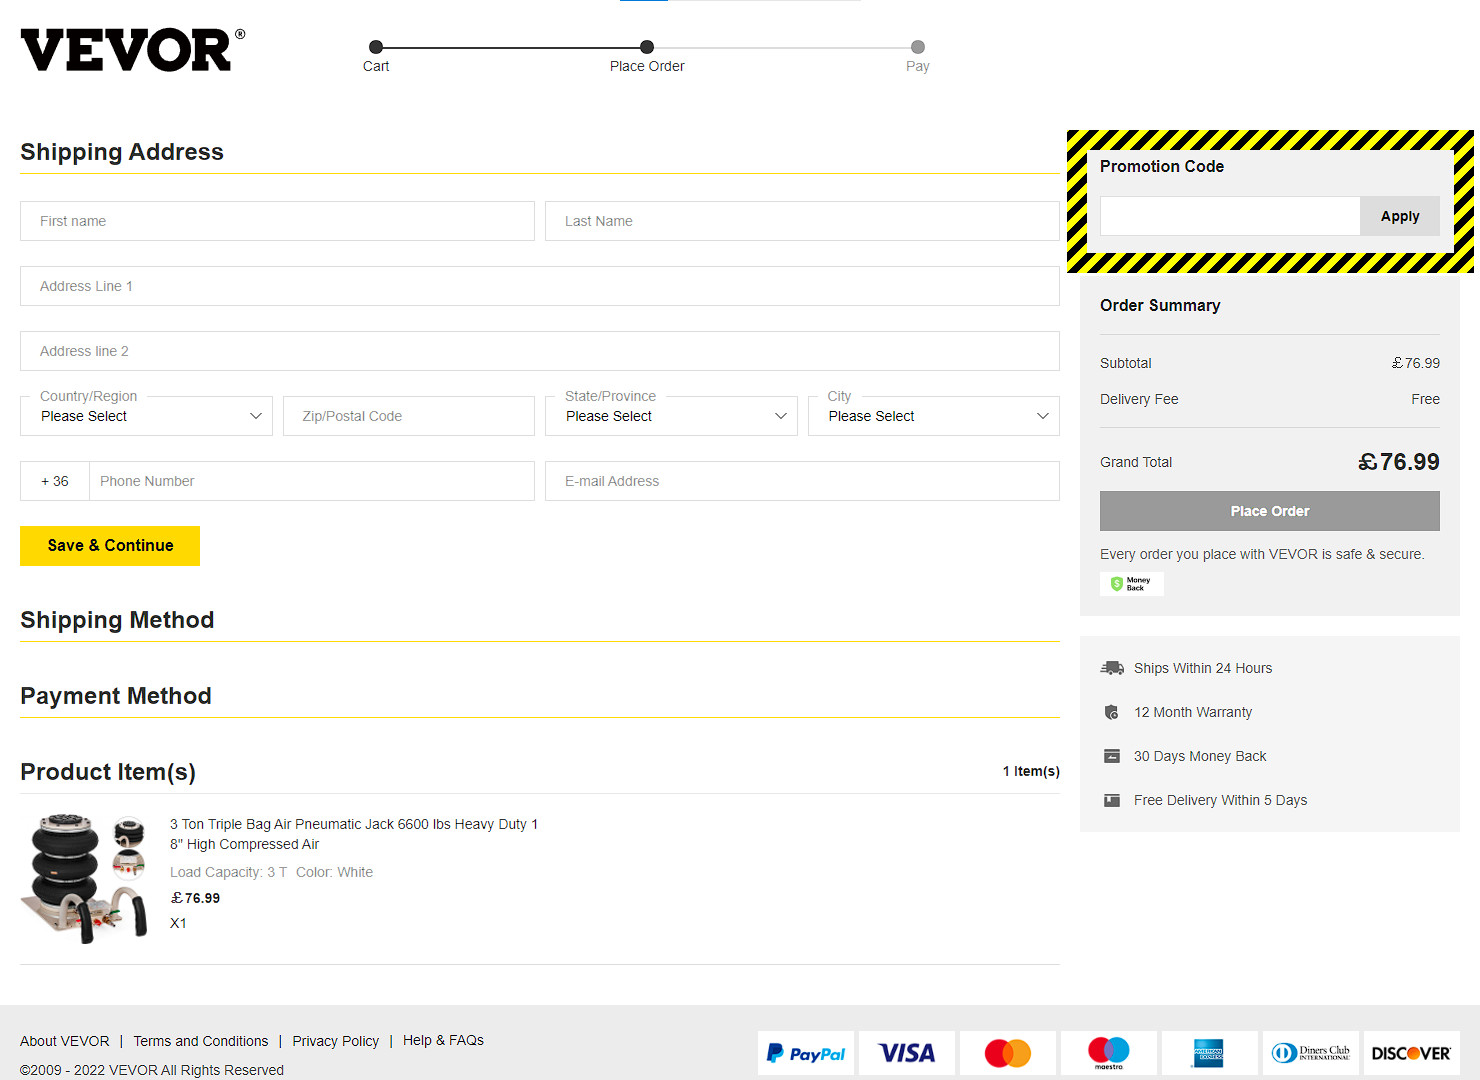
Task: Open the City dropdown
Action: tap(934, 416)
